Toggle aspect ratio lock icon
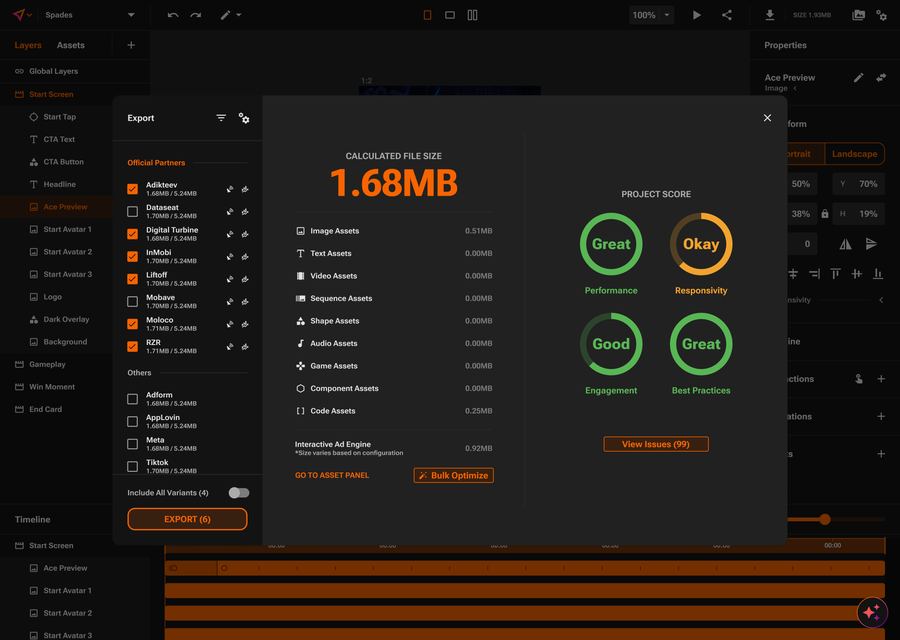Viewport: 900px width, 640px height. pyautogui.click(x=825, y=214)
